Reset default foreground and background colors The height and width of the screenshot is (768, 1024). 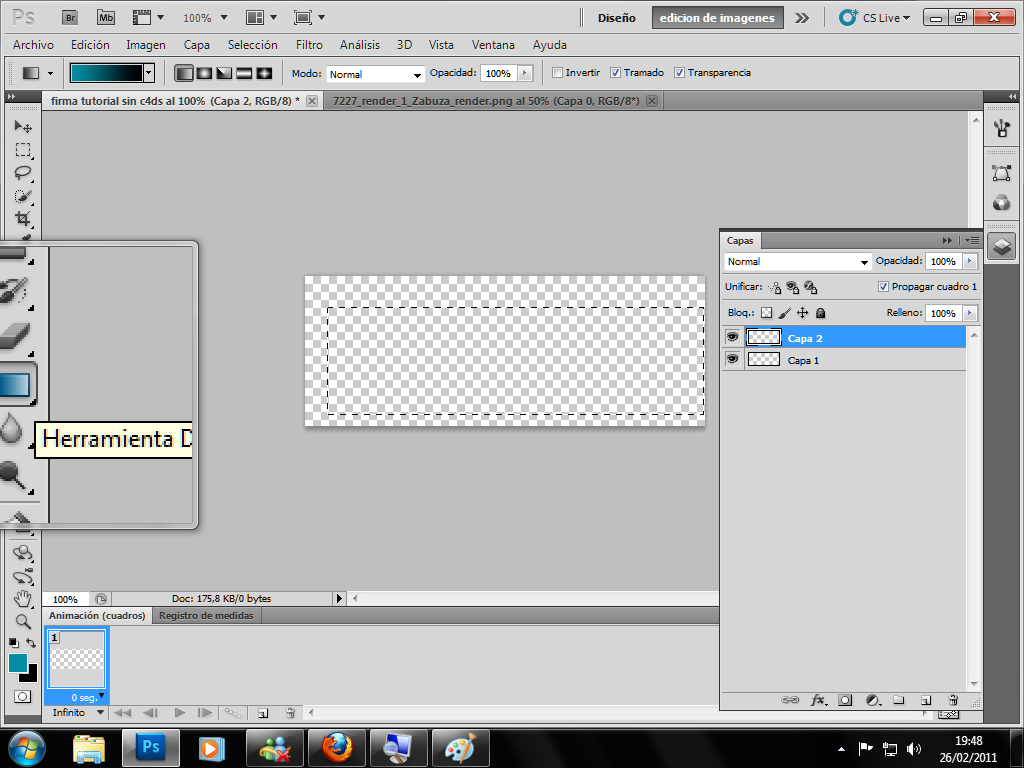pyautogui.click(x=14, y=643)
